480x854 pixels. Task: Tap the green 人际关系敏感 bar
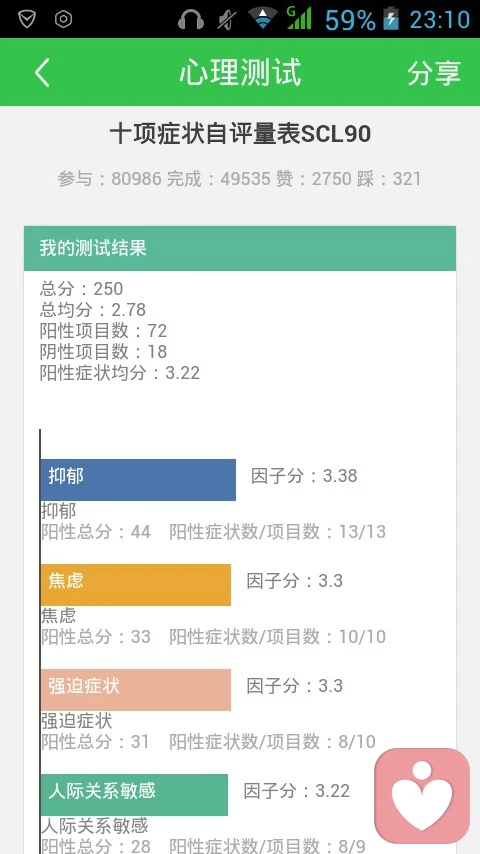[135, 795]
